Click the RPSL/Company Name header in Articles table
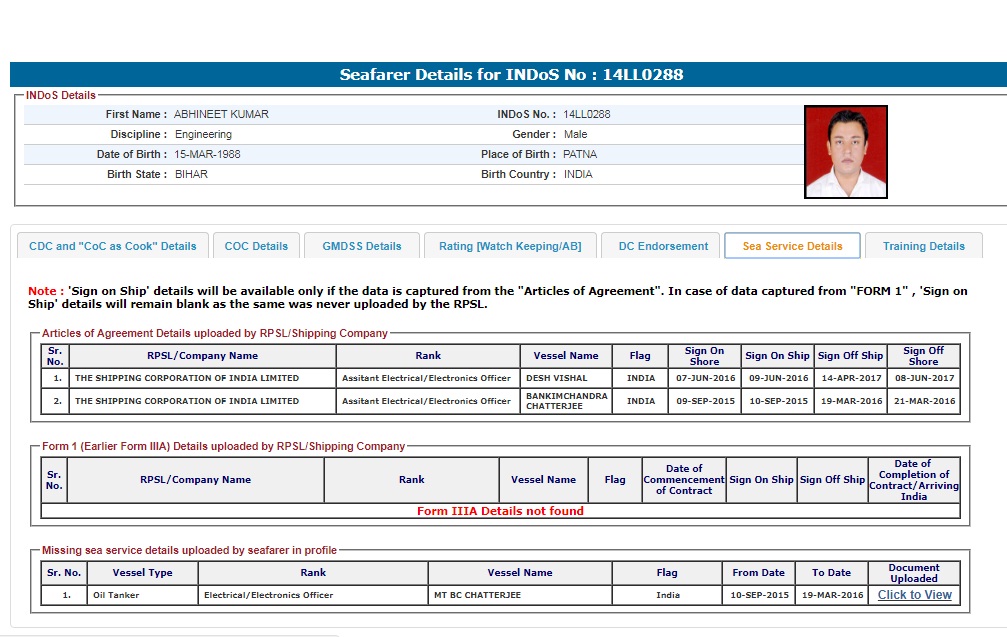The image size is (1007, 637). coord(202,356)
